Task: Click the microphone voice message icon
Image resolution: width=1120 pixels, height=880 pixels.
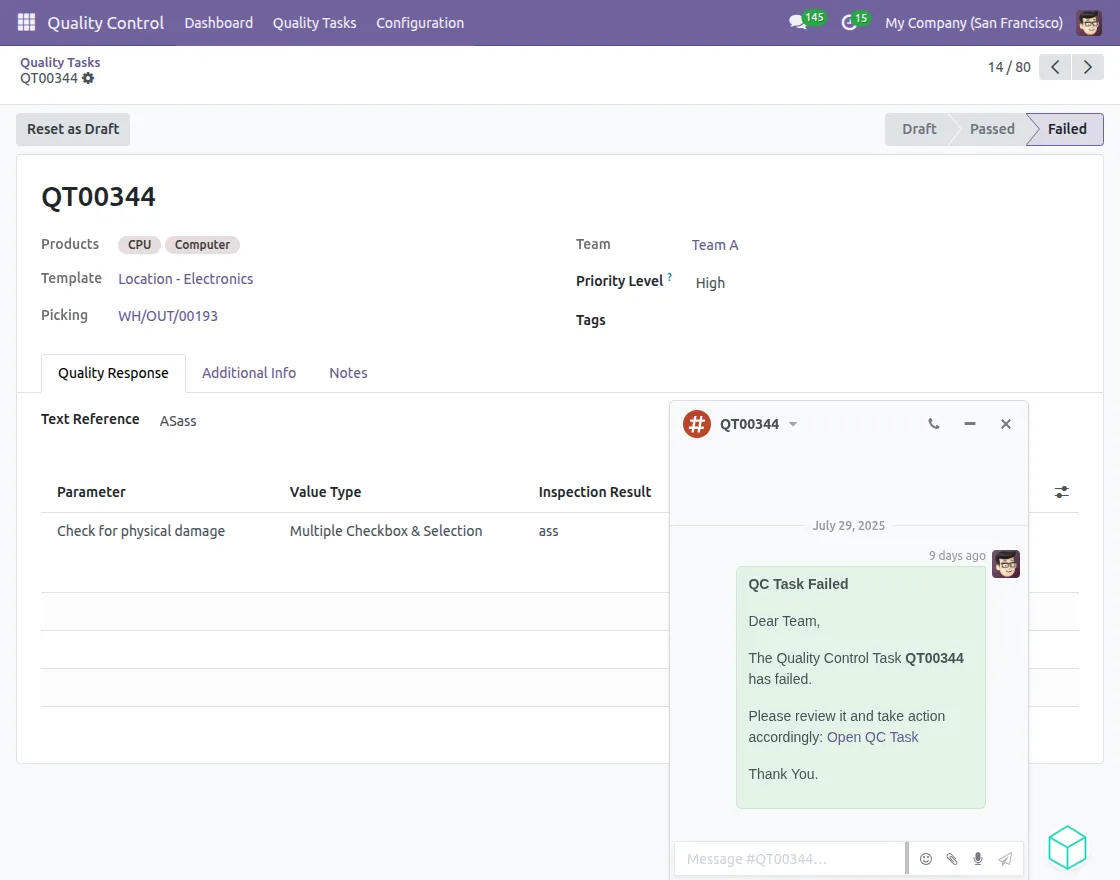Action: pos(978,859)
